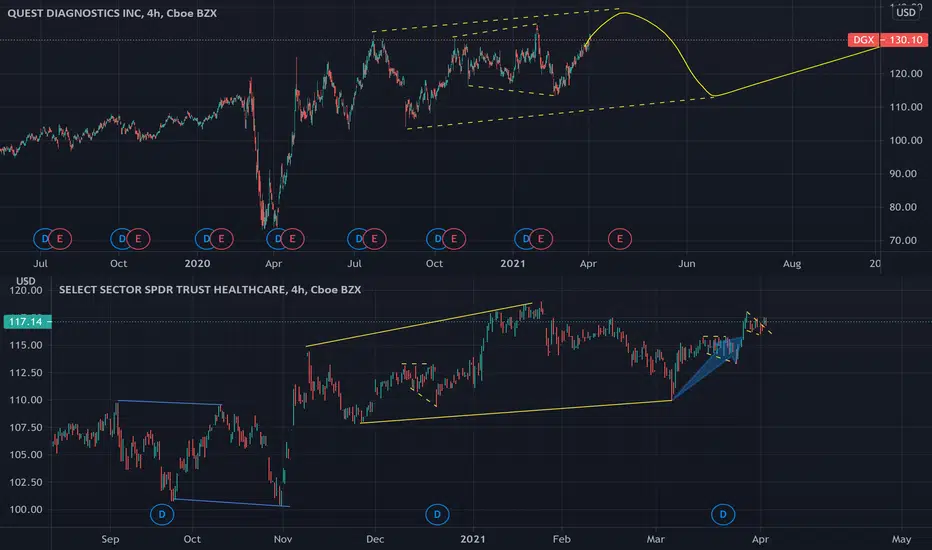Click the D dividend marker above the 2021 label in Quest chart
932x550 pixels.
525,239
